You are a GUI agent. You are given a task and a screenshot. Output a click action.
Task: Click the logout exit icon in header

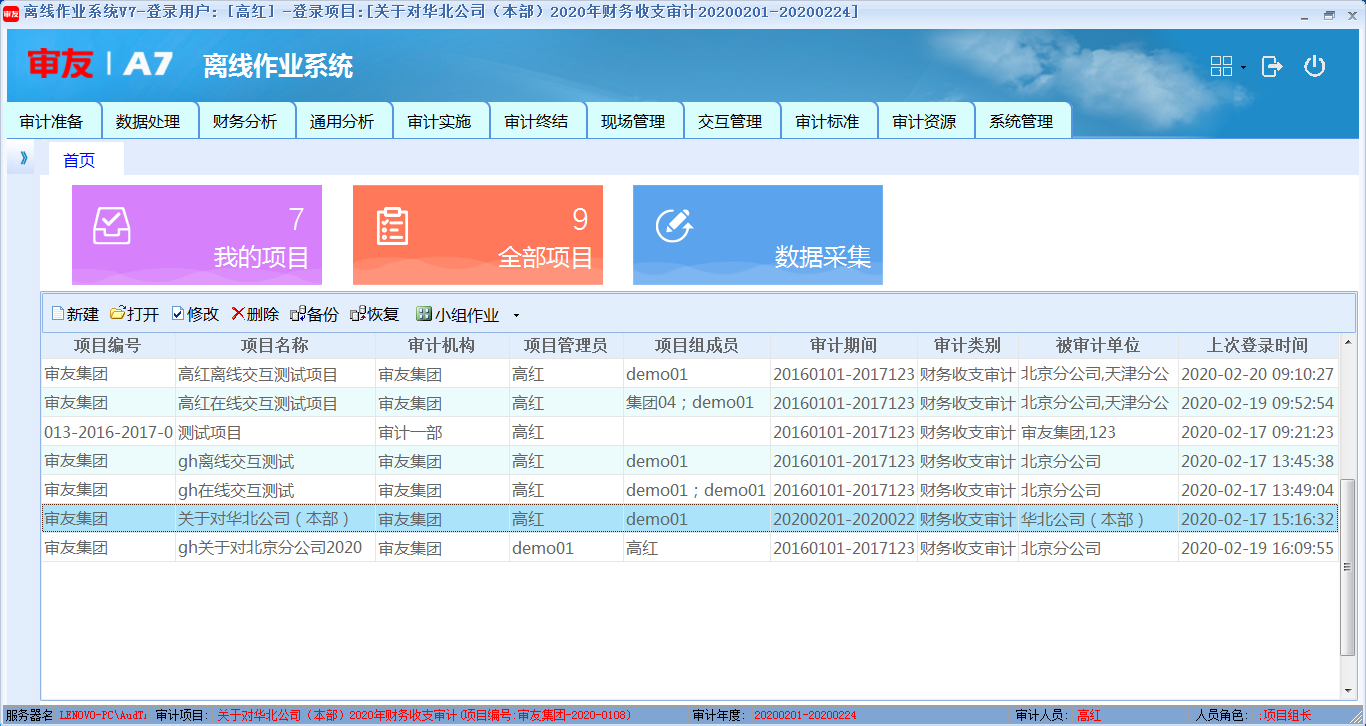pyautogui.click(x=1272, y=66)
